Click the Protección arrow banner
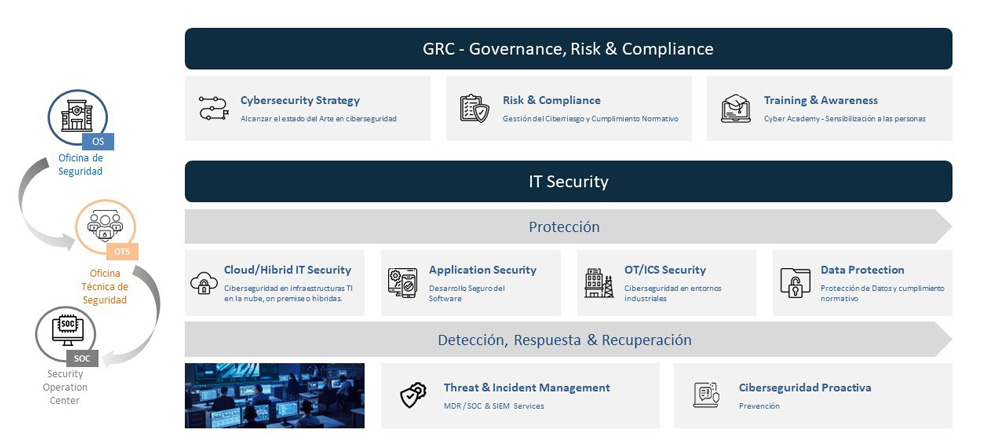1000x435 pixels. click(x=565, y=227)
